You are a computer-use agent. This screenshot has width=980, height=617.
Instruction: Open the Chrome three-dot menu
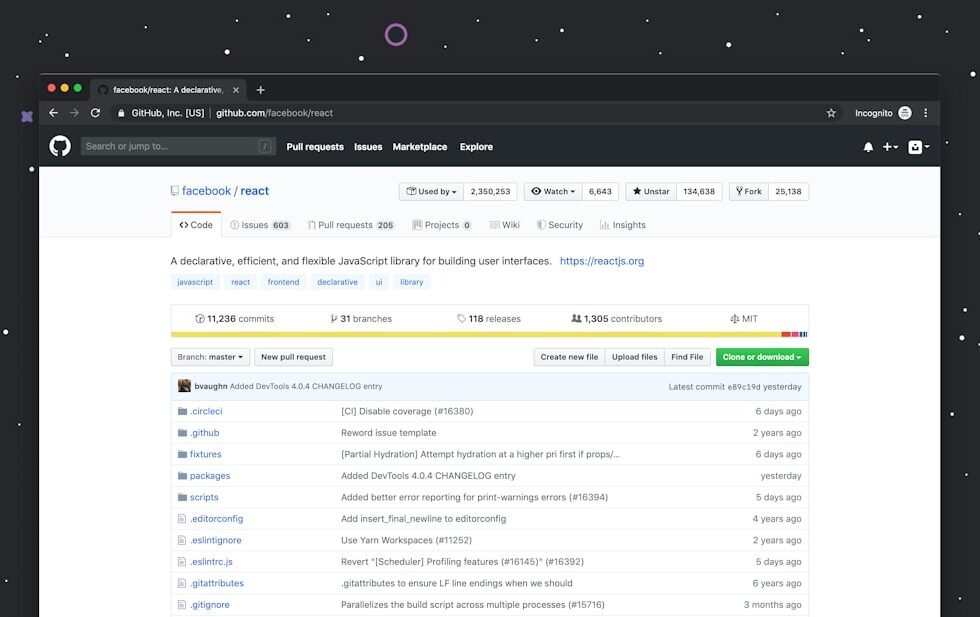click(926, 113)
